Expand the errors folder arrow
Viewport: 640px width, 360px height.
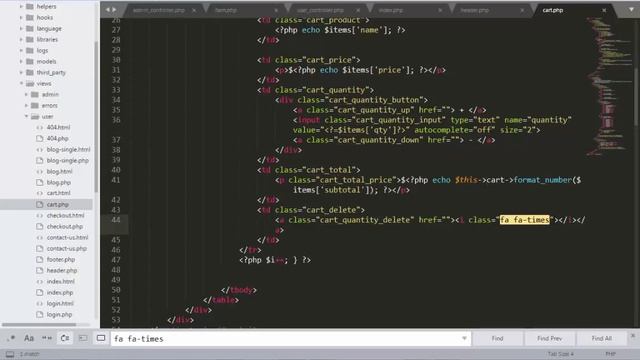(x=26, y=105)
